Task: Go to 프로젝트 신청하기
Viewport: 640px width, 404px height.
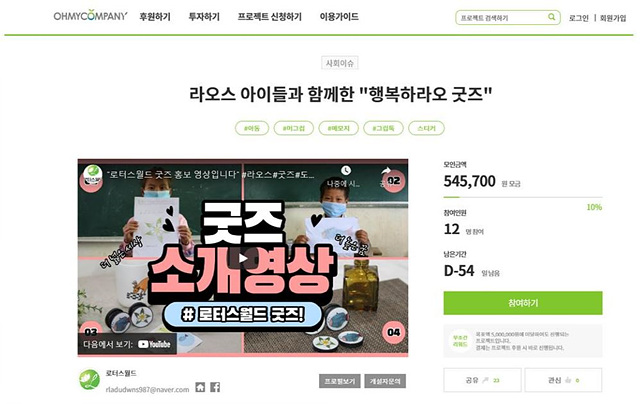Action: click(269, 17)
